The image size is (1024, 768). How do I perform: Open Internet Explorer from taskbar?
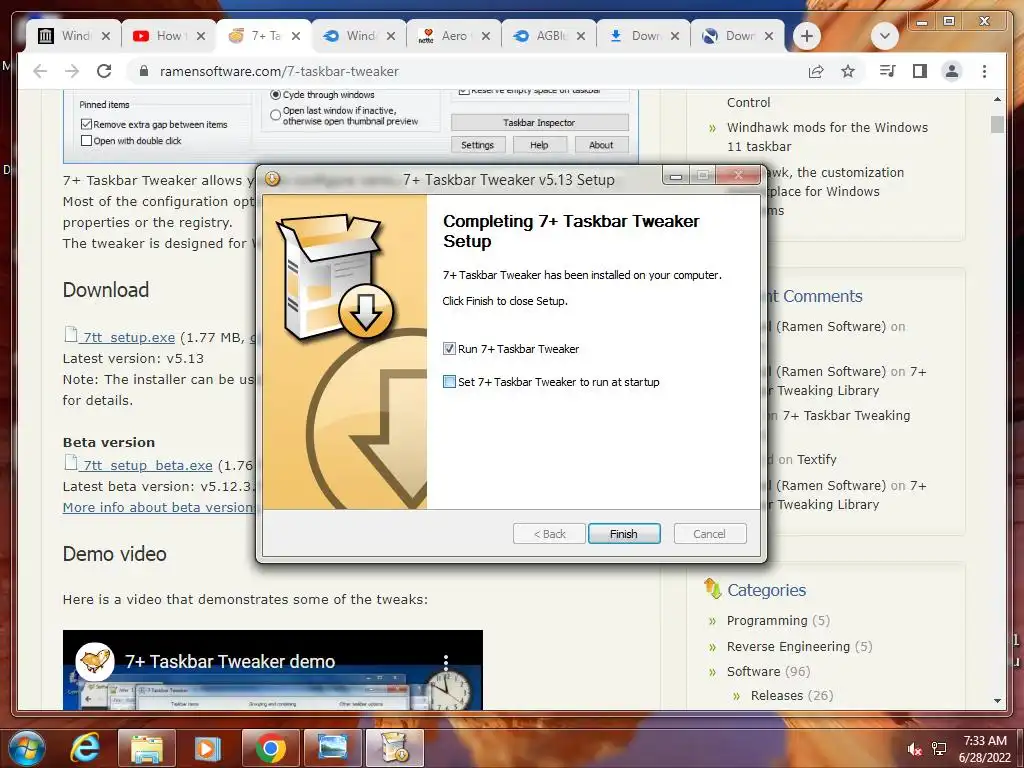(x=86, y=748)
